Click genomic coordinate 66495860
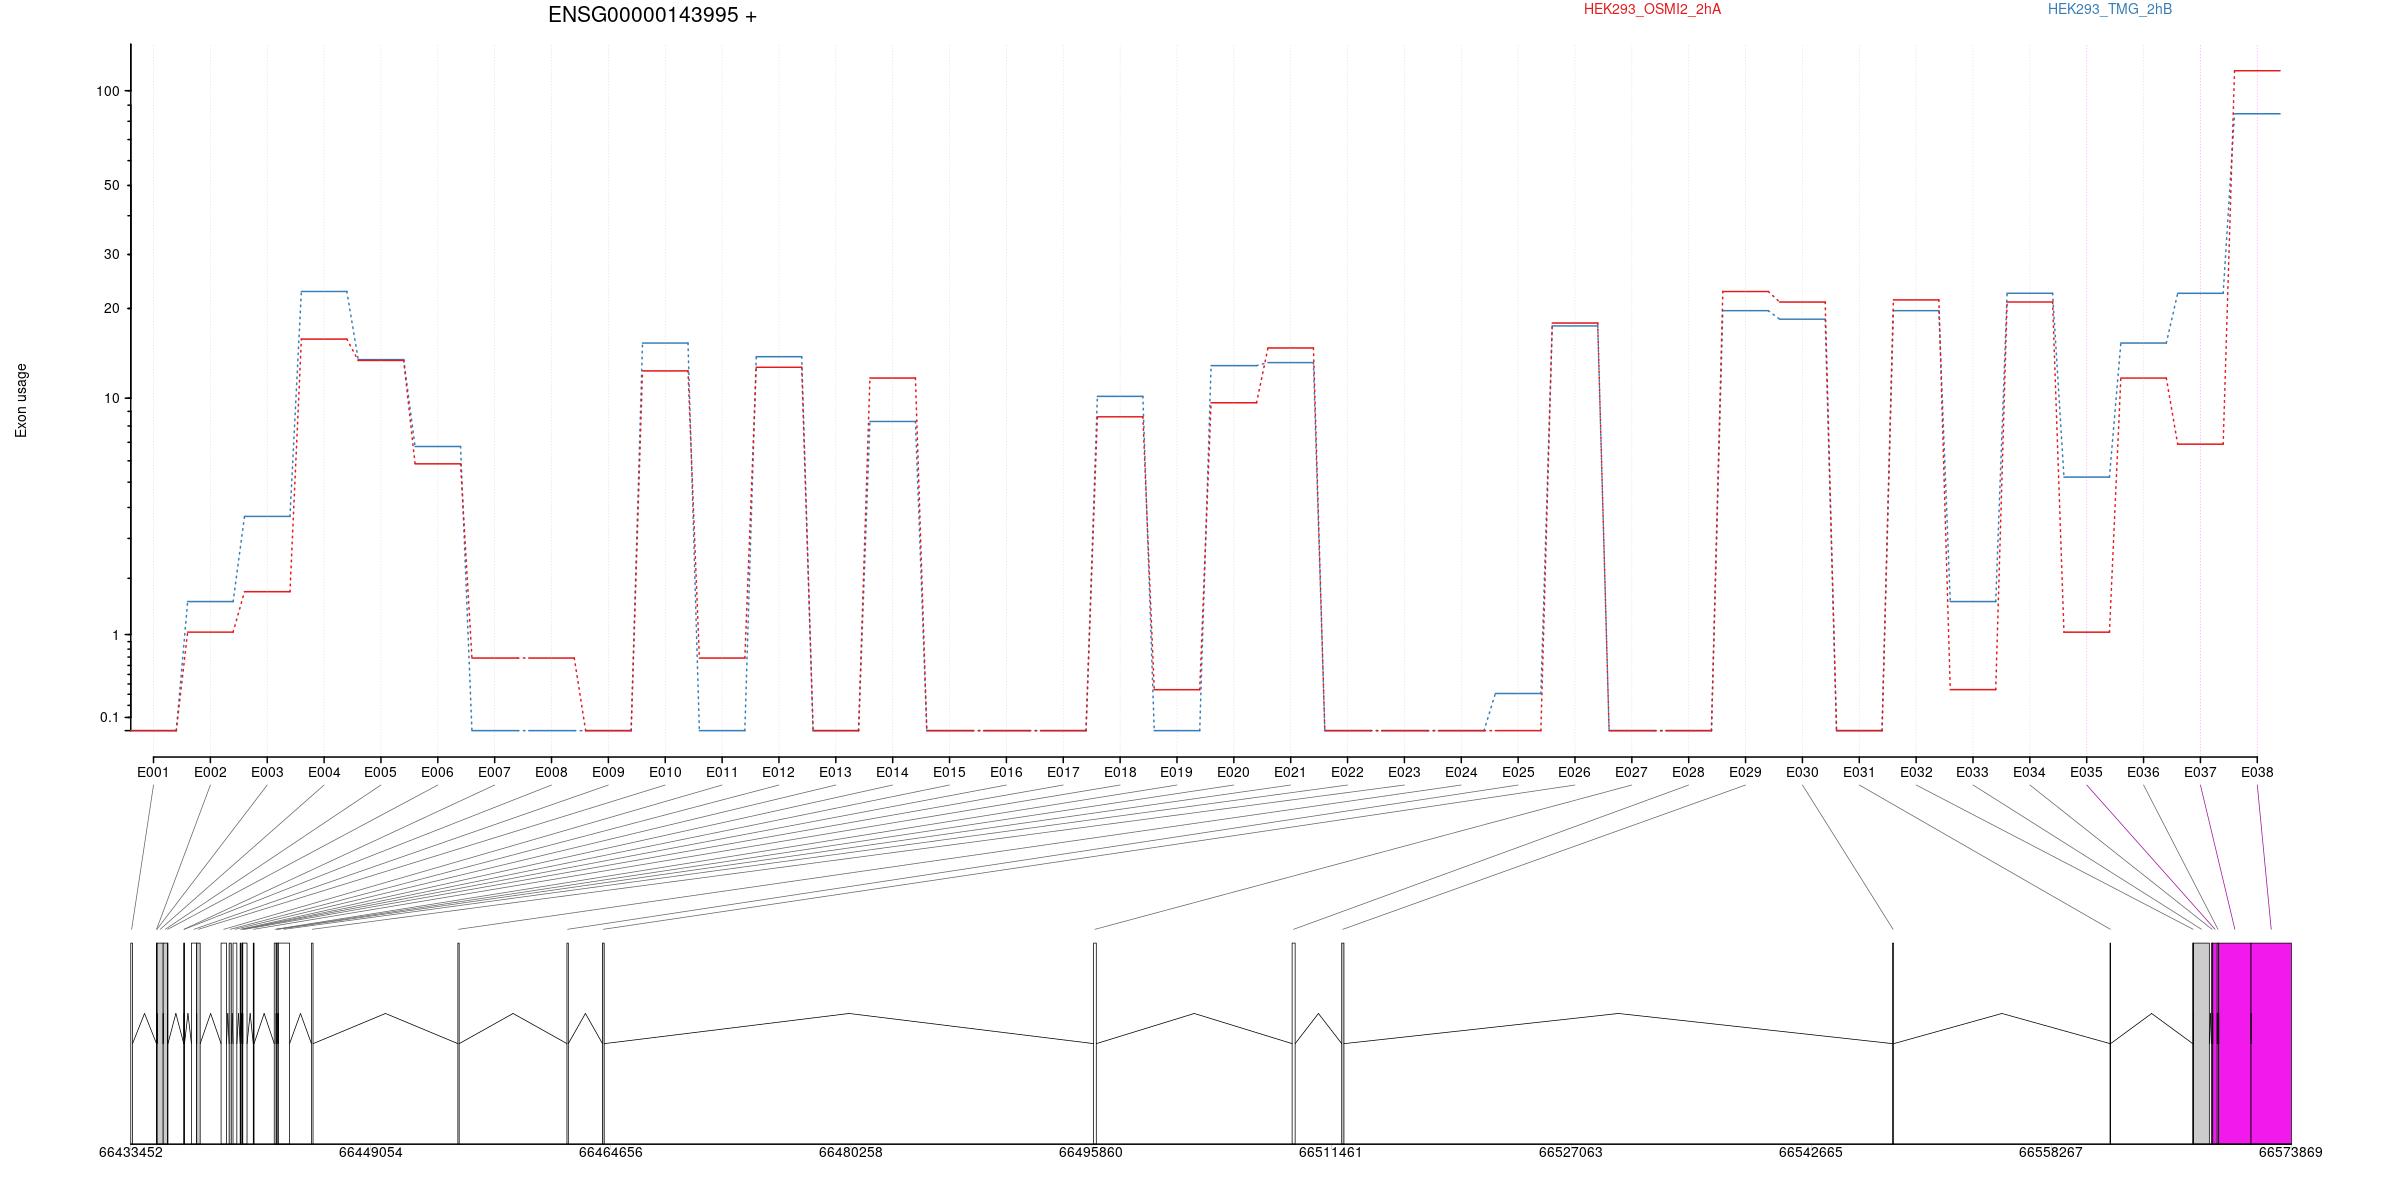 tap(1091, 1152)
